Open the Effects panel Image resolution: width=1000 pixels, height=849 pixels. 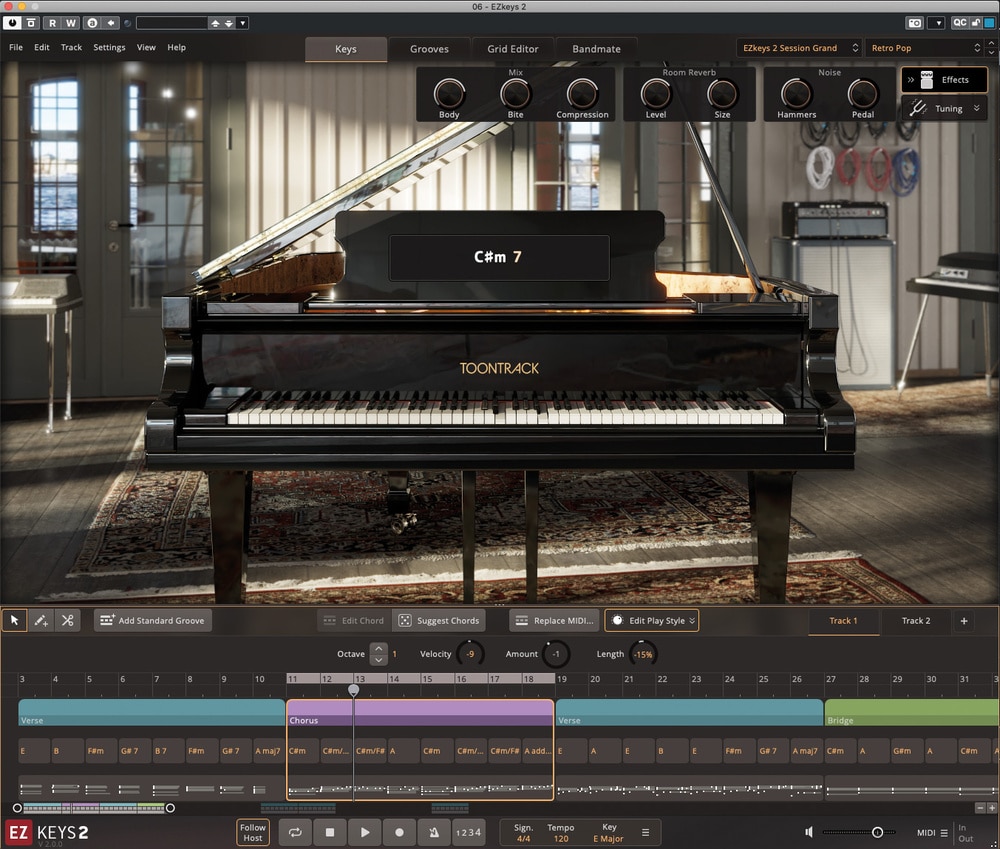coord(944,80)
